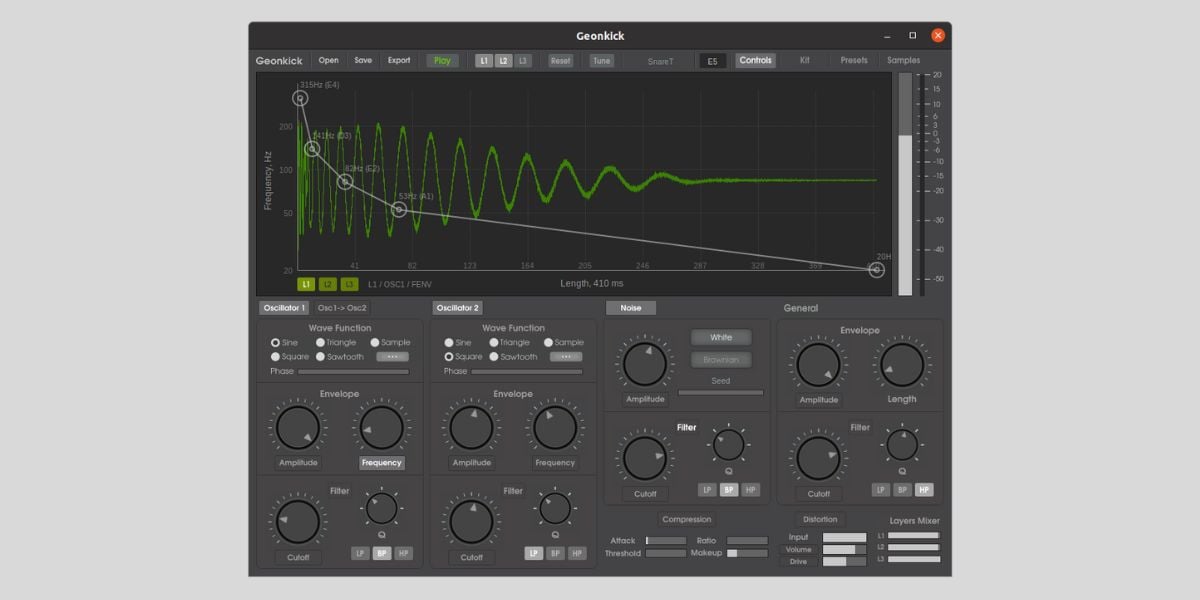Screen dimensions: 1200x600
Task: Adjust the General filter Cutoff knob
Action: pos(819,458)
